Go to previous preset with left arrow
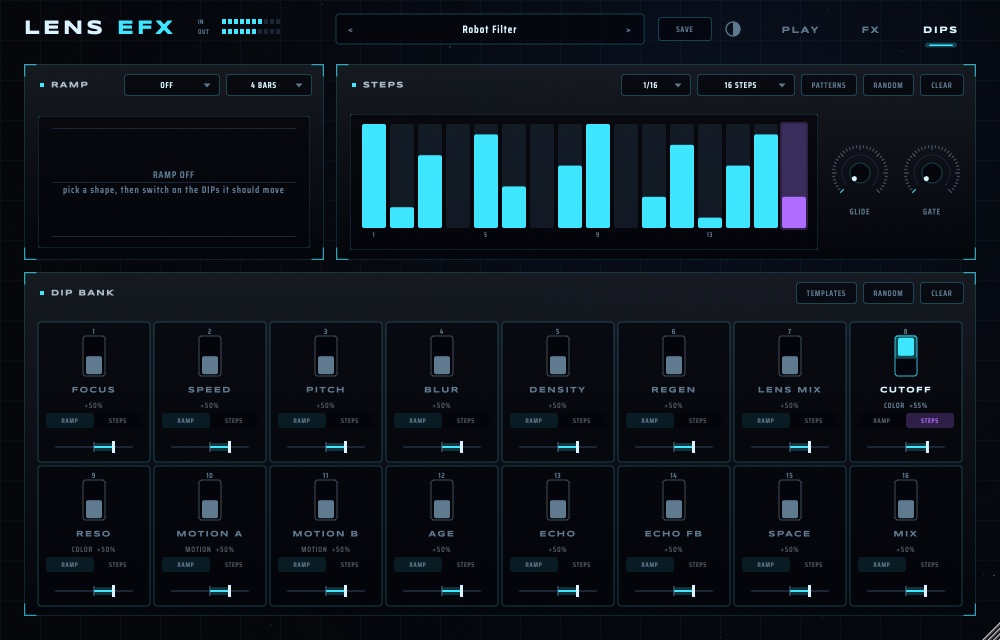Image resolution: width=1000 pixels, height=640 pixels. coord(350,30)
